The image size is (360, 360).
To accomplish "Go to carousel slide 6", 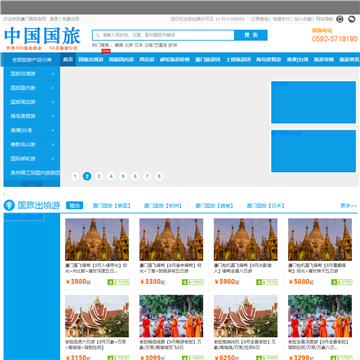I will pyautogui.click(x=135, y=176).
